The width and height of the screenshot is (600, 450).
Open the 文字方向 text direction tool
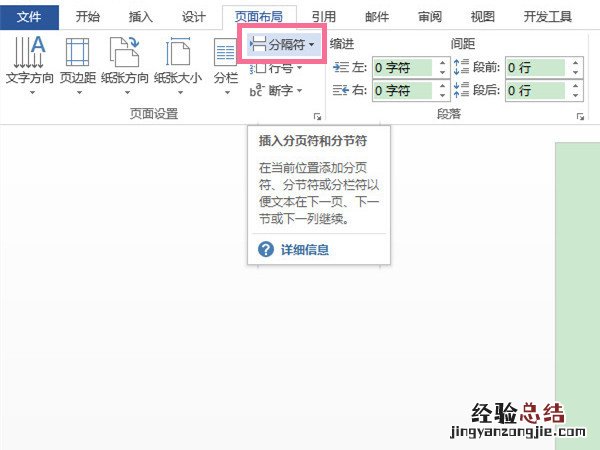pos(29,60)
